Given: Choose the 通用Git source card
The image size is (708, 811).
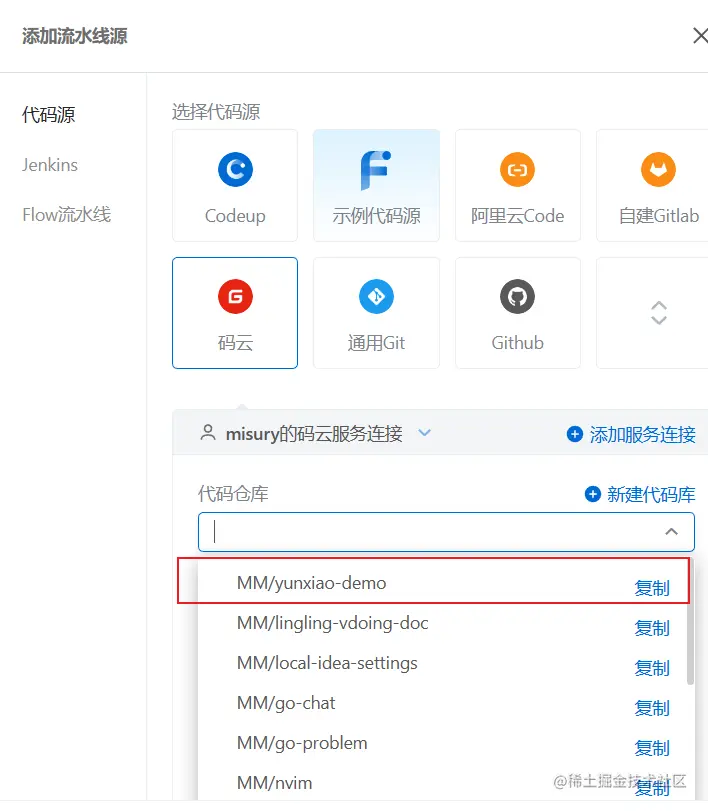Looking at the screenshot, I should pos(376,313).
